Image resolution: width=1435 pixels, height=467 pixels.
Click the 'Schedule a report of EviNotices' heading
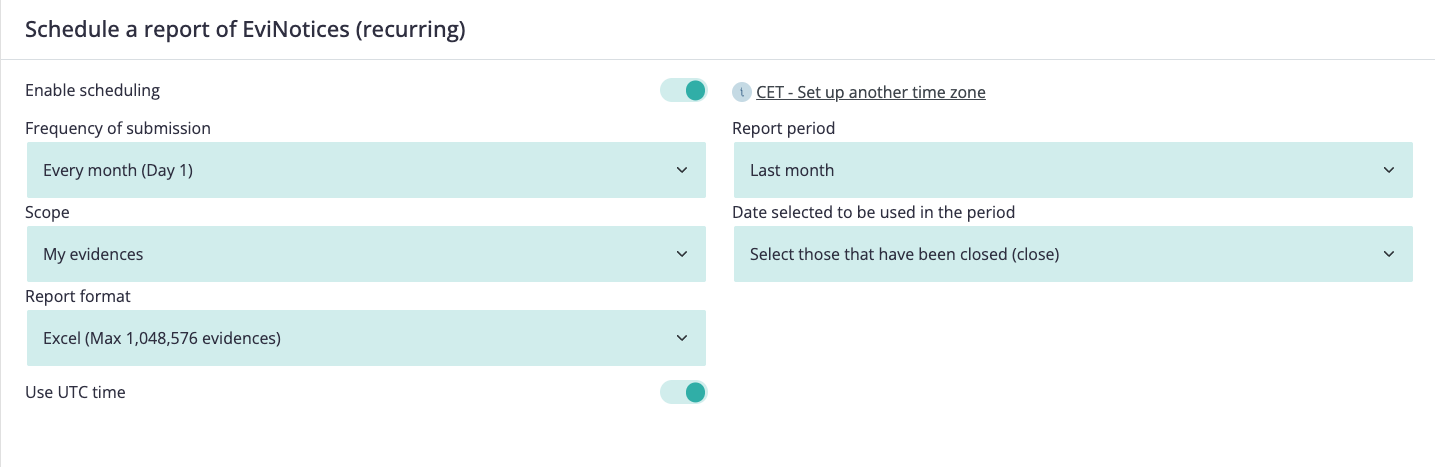tap(245, 30)
